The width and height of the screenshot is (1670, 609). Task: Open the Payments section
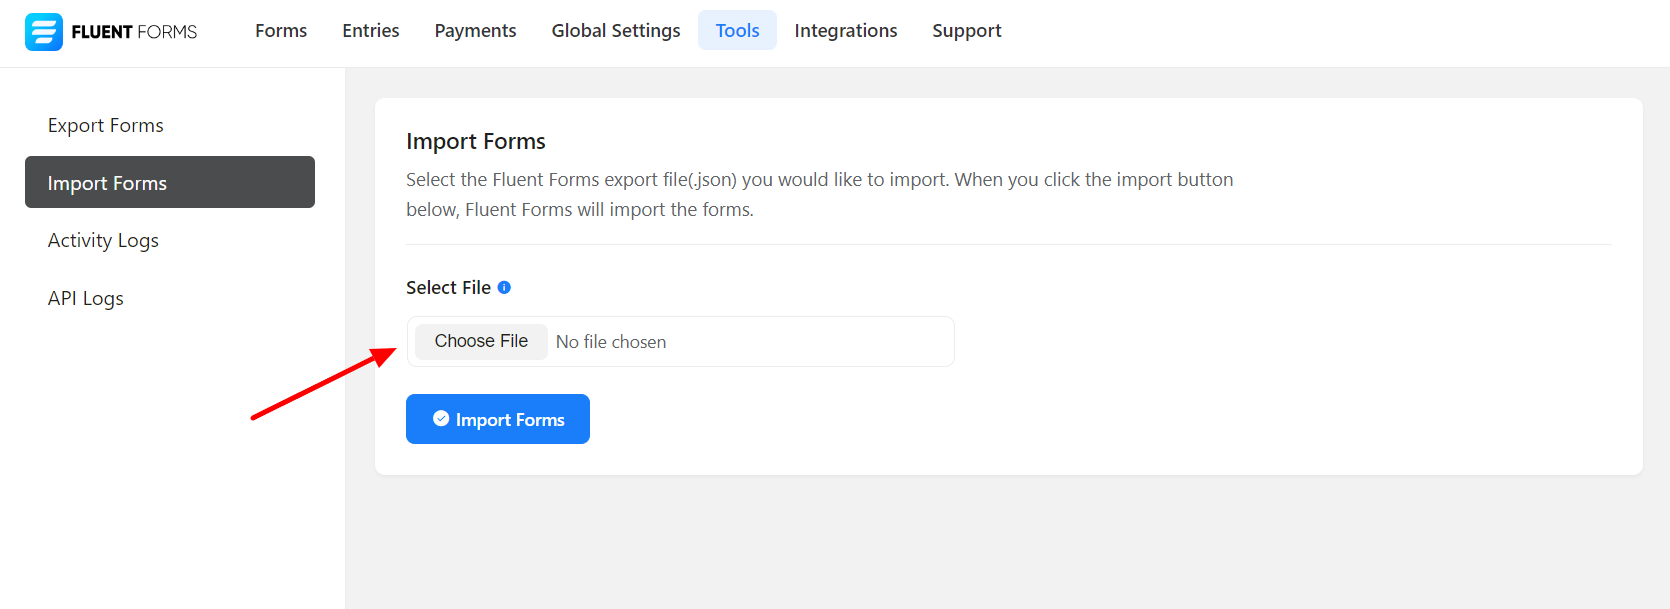tap(475, 31)
